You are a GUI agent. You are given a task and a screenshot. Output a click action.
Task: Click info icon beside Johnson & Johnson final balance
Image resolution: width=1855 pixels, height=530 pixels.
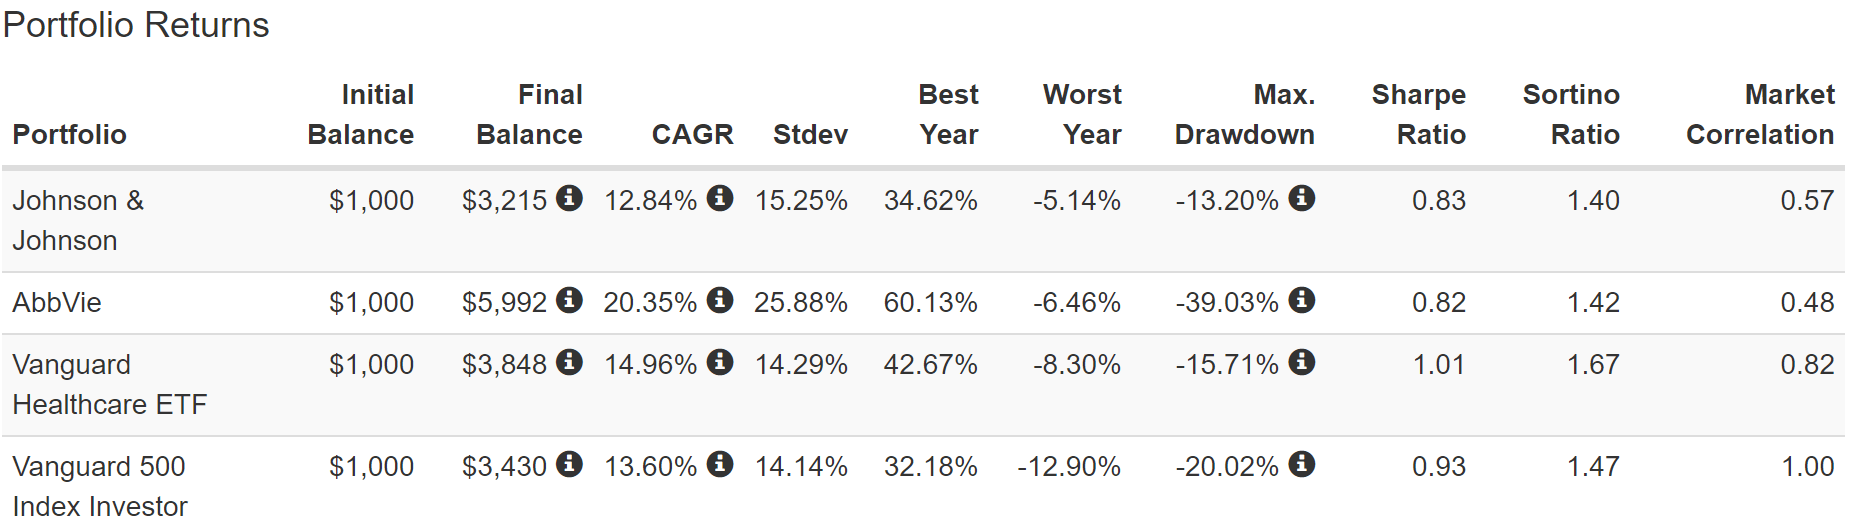coord(569,198)
